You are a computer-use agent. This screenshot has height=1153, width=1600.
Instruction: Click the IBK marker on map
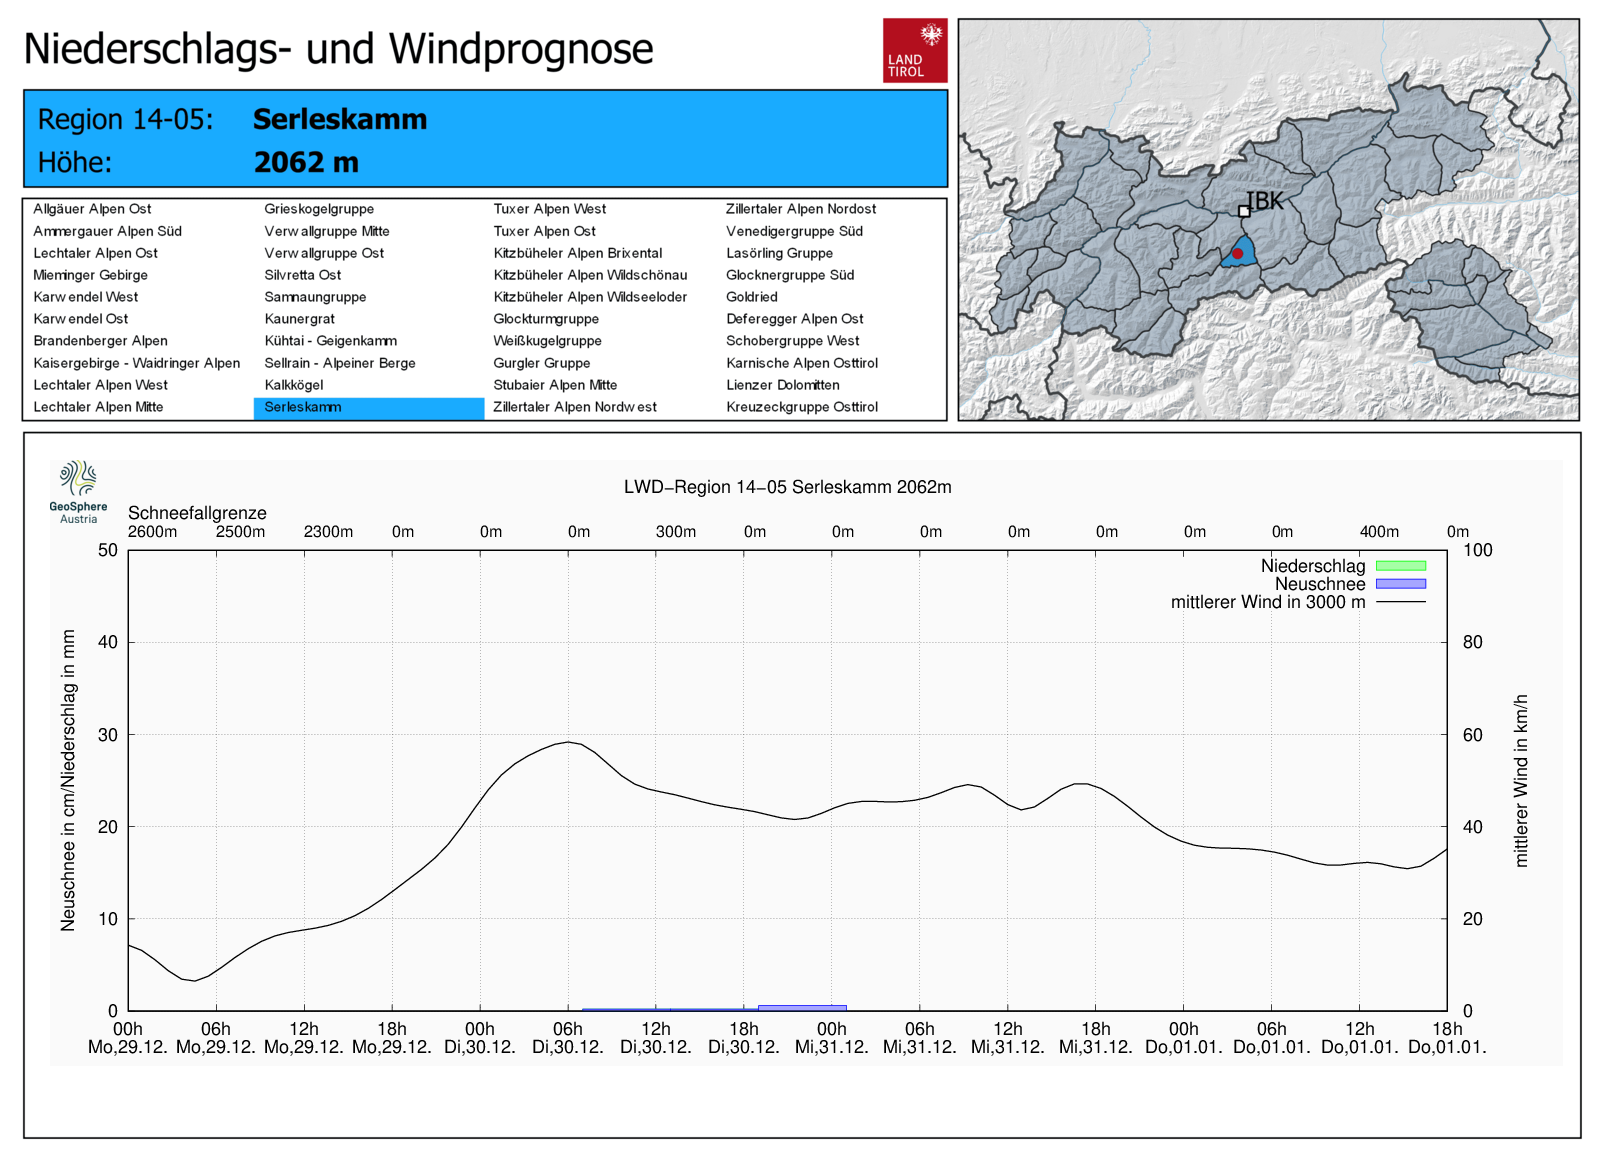click(1244, 211)
